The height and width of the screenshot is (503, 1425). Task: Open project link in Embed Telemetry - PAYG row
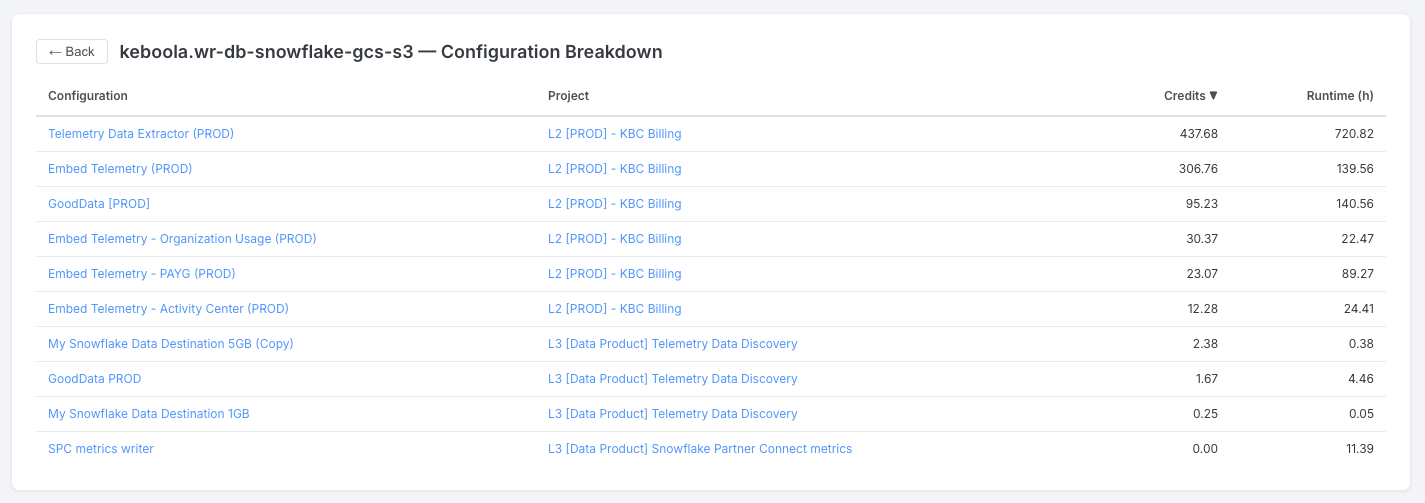coord(614,274)
